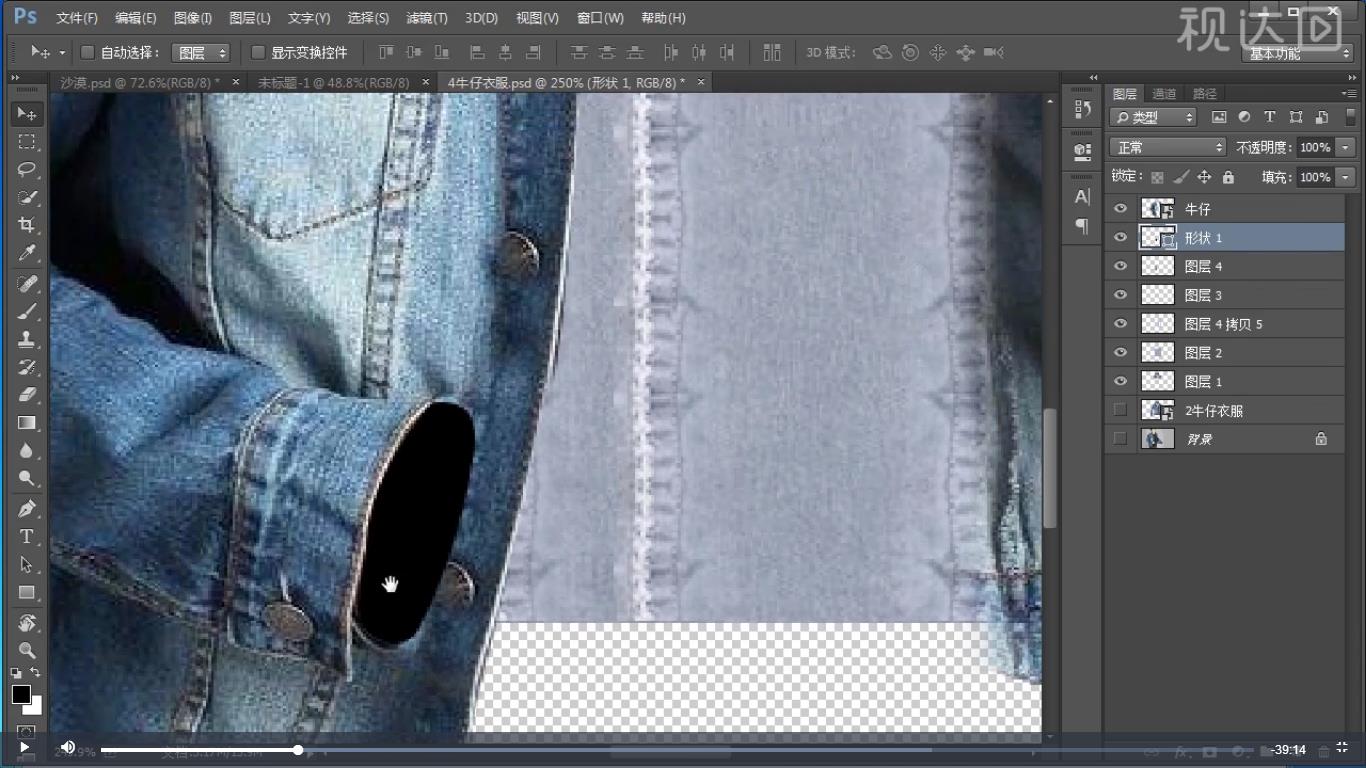
Task: Open the 正常 blend mode dropdown
Action: (x=1167, y=147)
